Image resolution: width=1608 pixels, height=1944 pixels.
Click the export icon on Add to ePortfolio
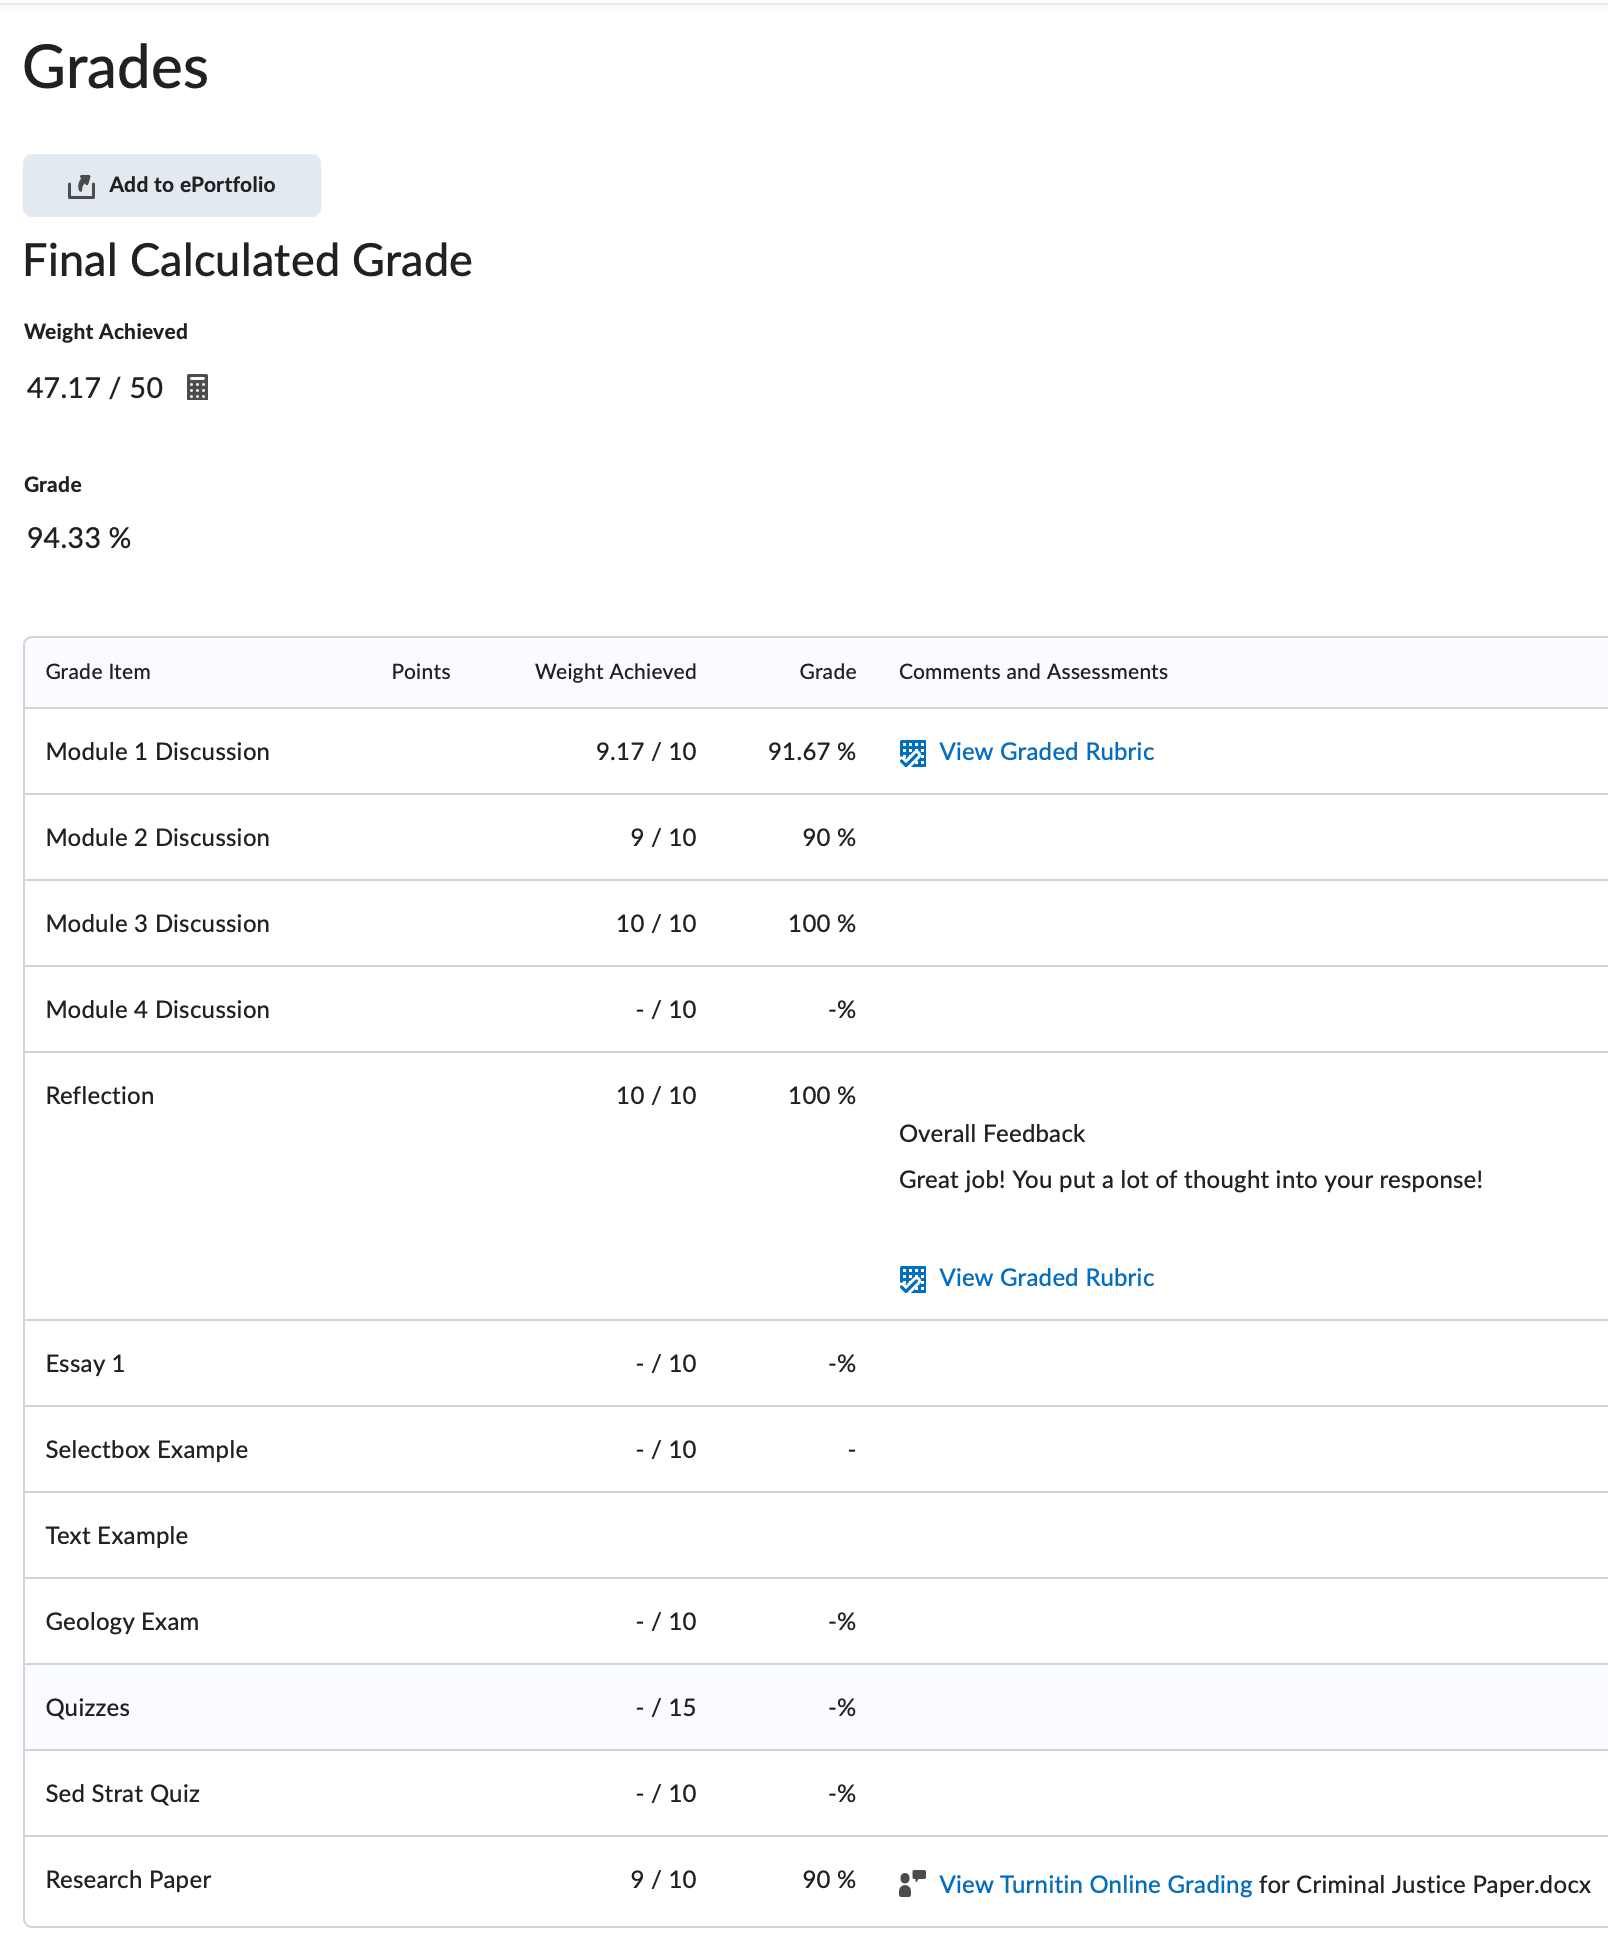[x=84, y=184]
